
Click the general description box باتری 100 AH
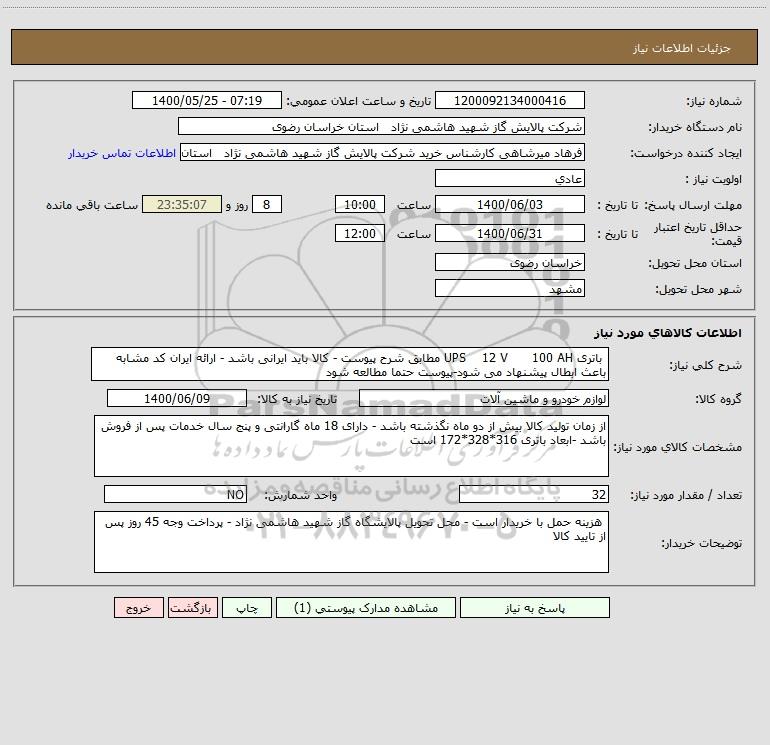[350, 364]
